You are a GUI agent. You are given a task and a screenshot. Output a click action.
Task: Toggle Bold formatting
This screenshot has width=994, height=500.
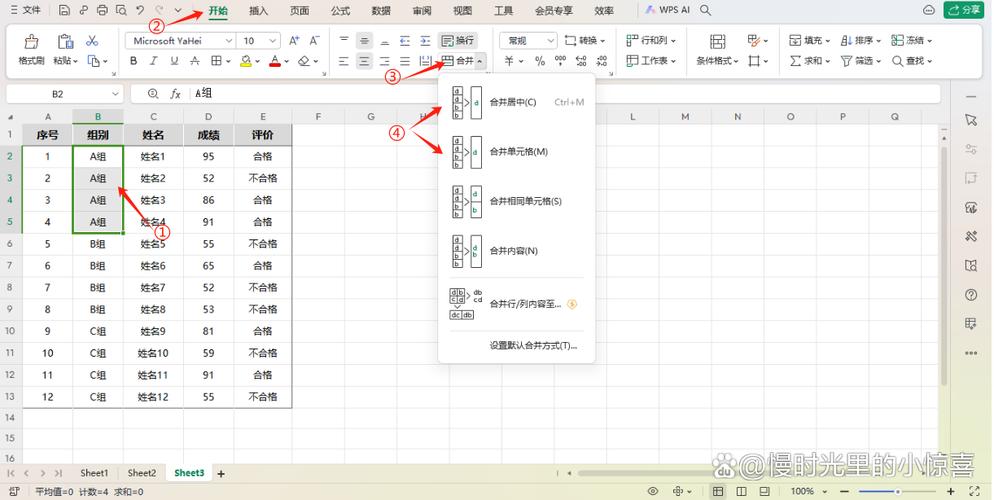pos(133,61)
